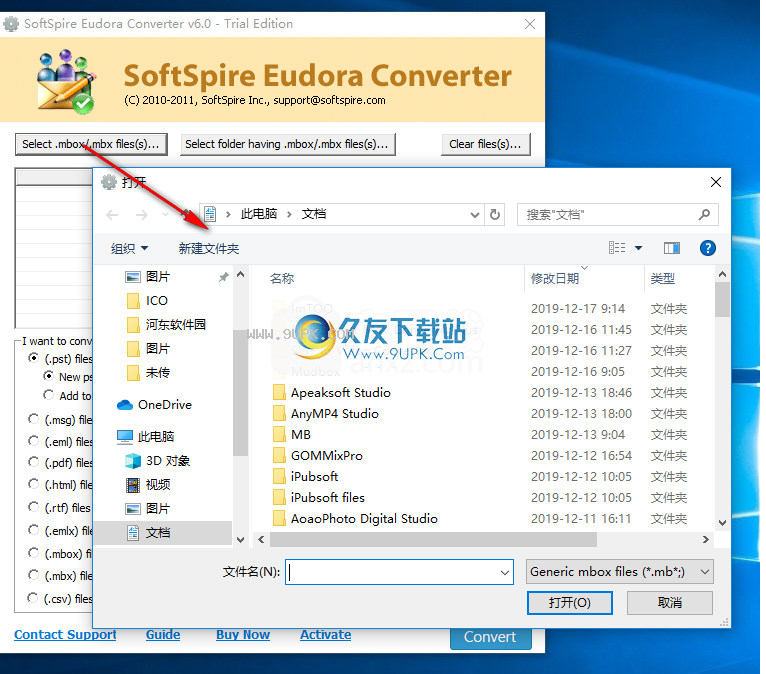Refresh the current folder listing
Screen dimensions: 766x674
coord(495,214)
